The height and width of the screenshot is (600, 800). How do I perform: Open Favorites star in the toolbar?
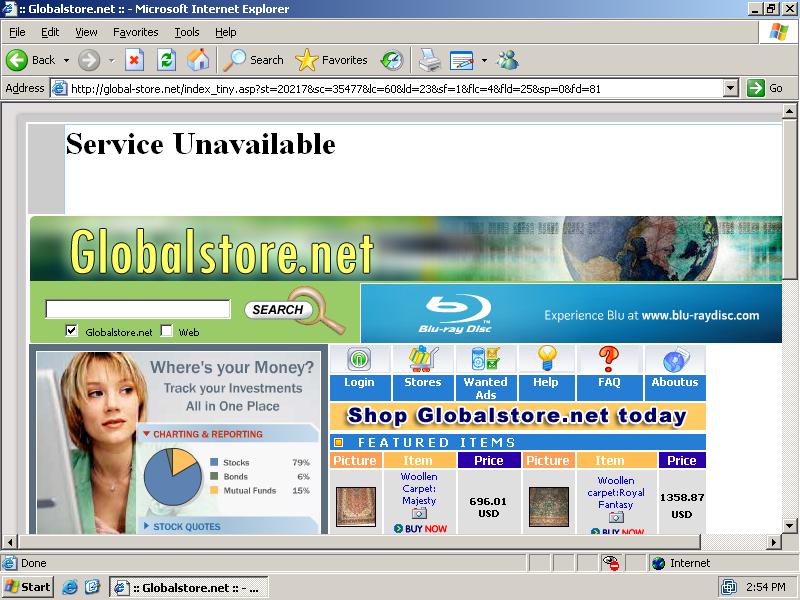point(306,60)
